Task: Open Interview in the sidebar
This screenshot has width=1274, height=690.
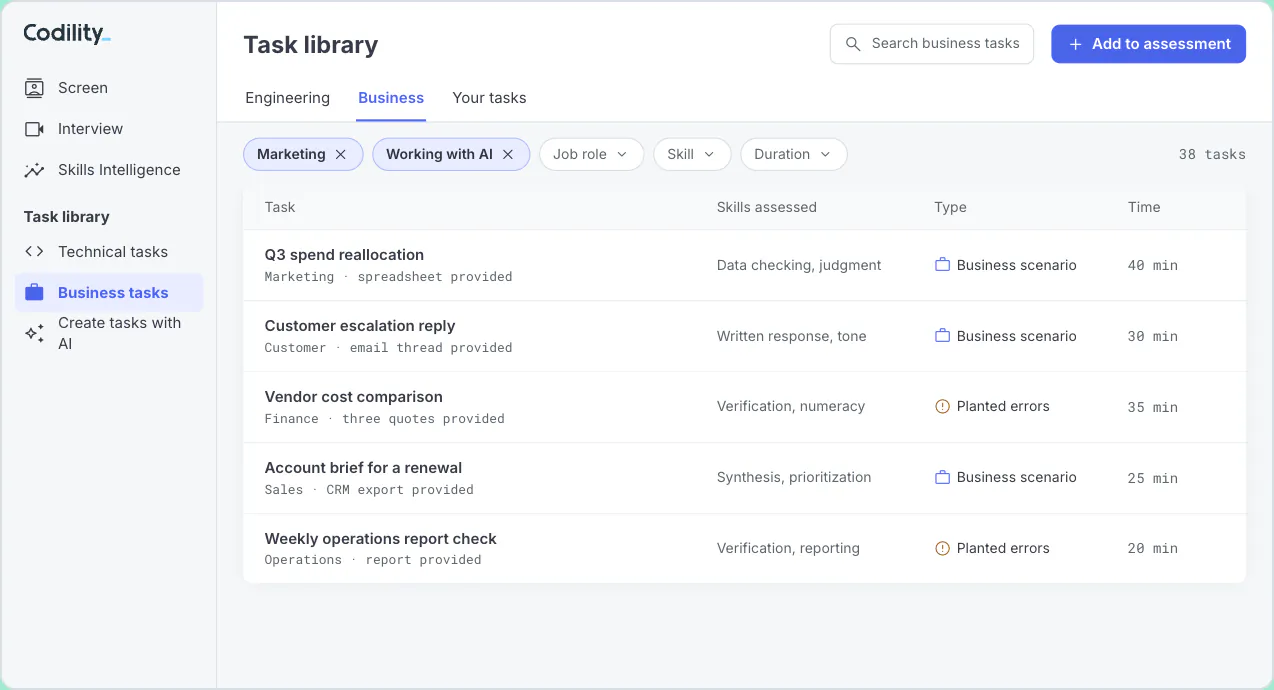Action: [x=109, y=129]
